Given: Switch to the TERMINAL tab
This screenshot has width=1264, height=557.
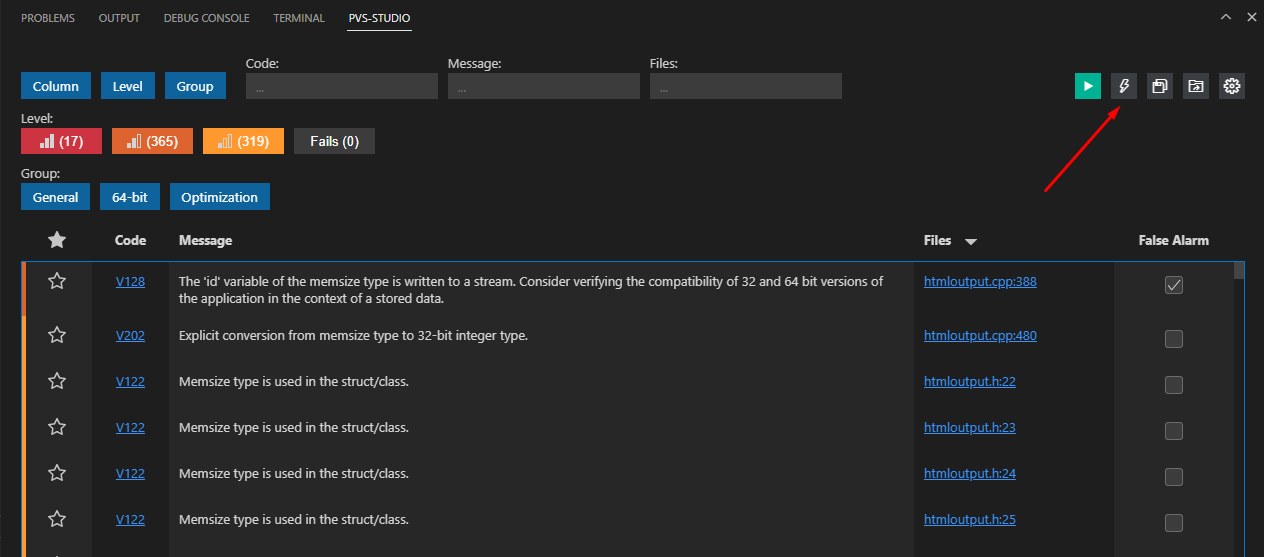Looking at the screenshot, I should (299, 18).
